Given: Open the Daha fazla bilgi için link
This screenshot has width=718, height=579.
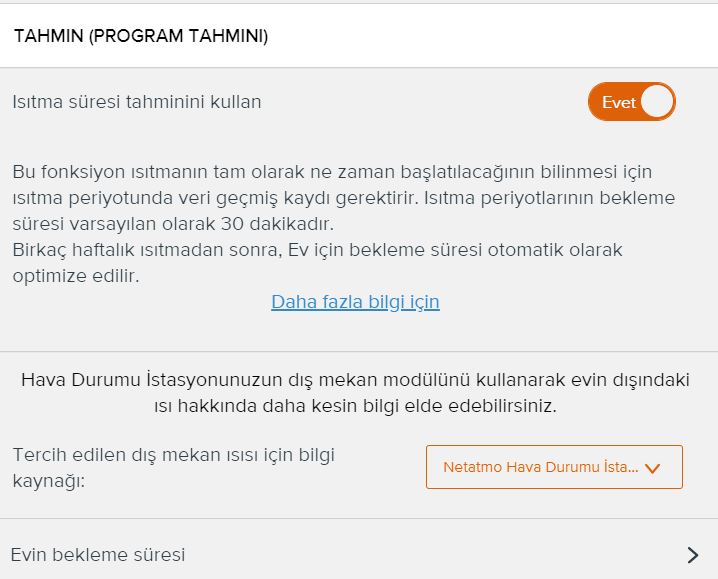Looking at the screenshot, I should [x=355, y=302].
